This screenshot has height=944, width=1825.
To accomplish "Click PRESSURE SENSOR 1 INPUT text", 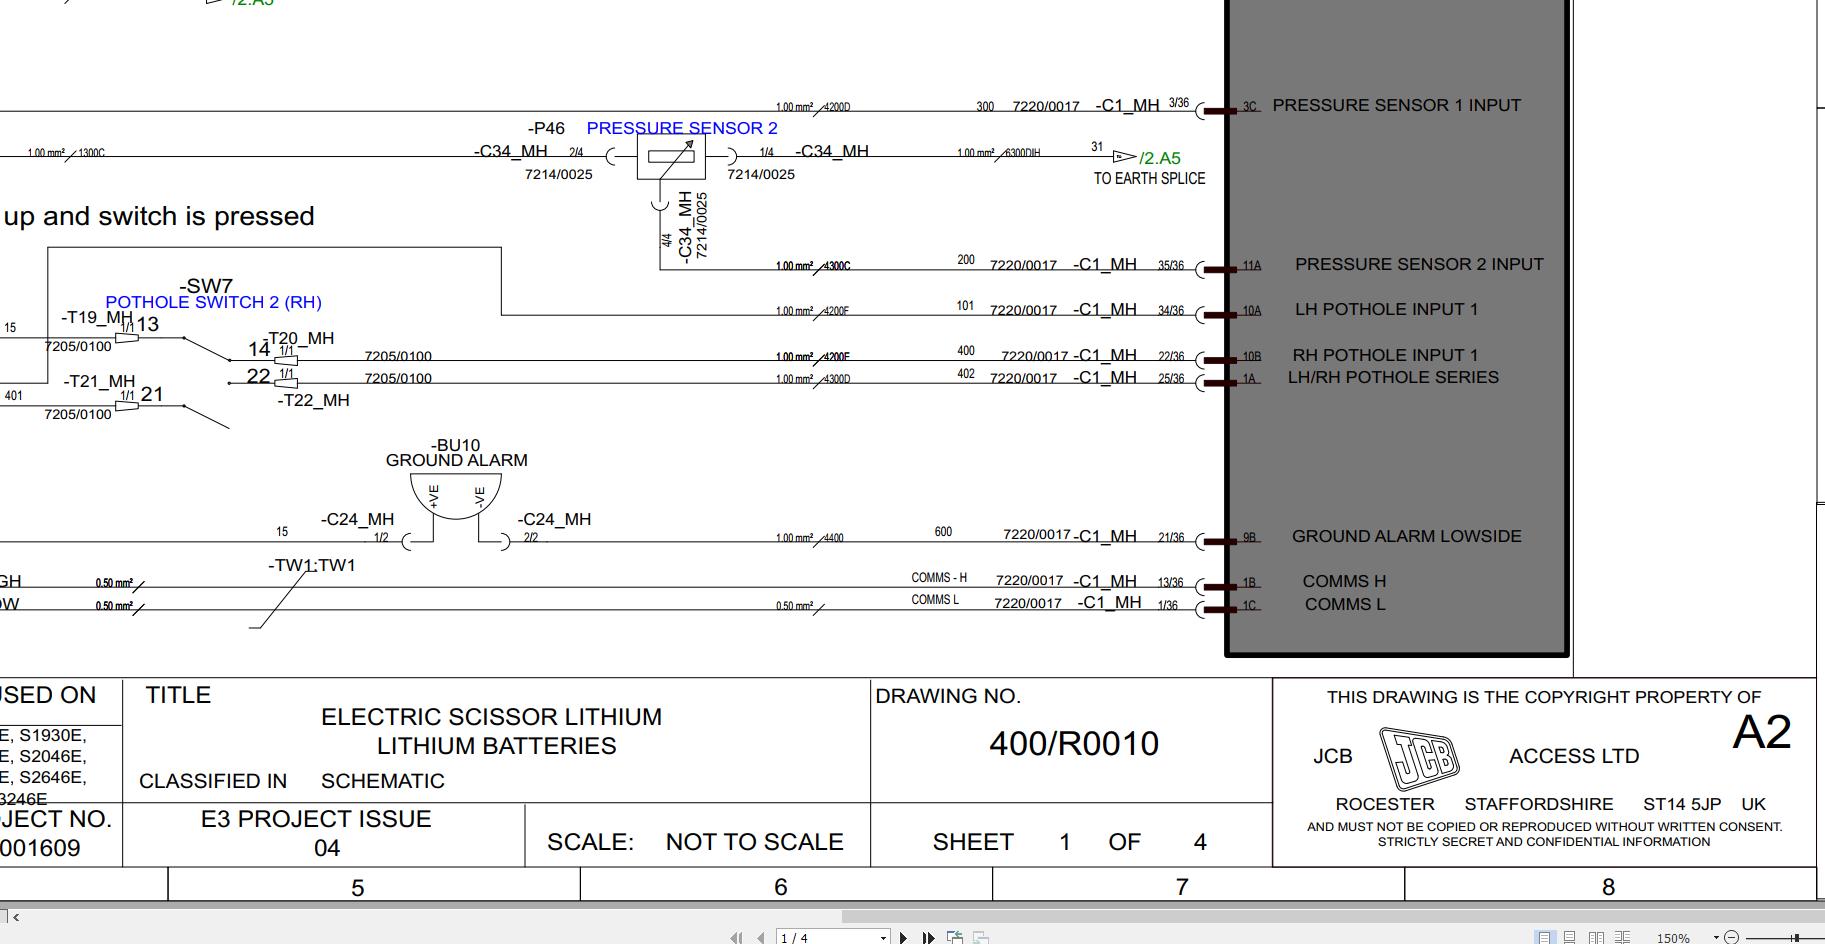I will pos(1396,105).
